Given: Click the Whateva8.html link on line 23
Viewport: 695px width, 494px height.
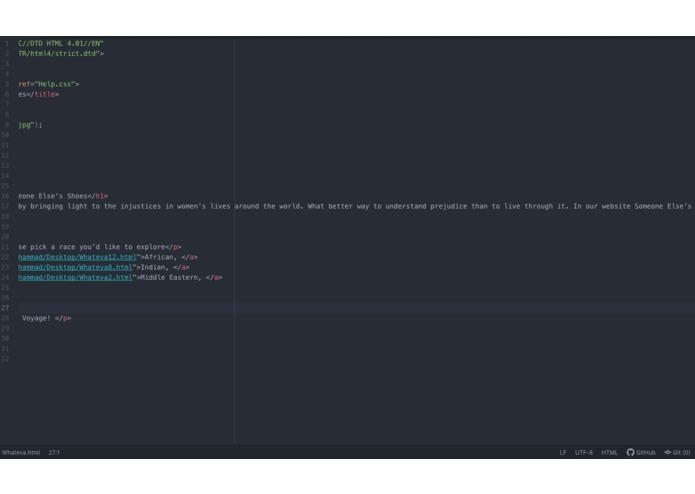Looking at the screenshot, I should pos(75,267).
